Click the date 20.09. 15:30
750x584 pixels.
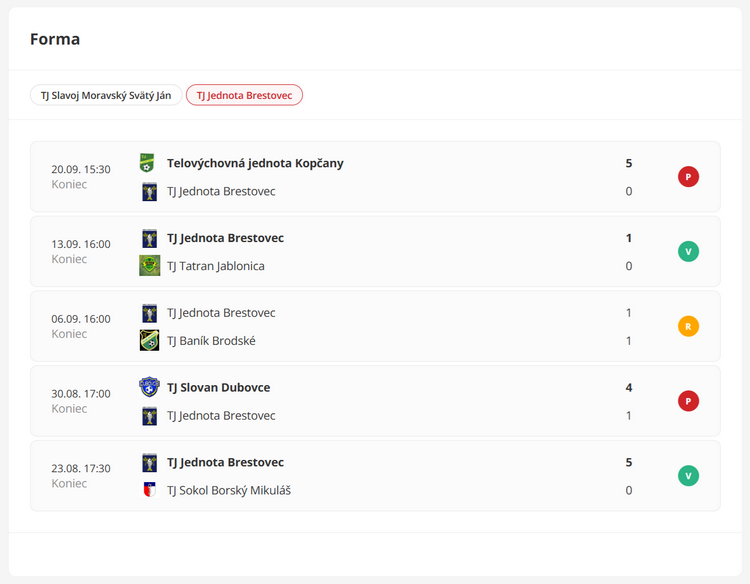81,169
